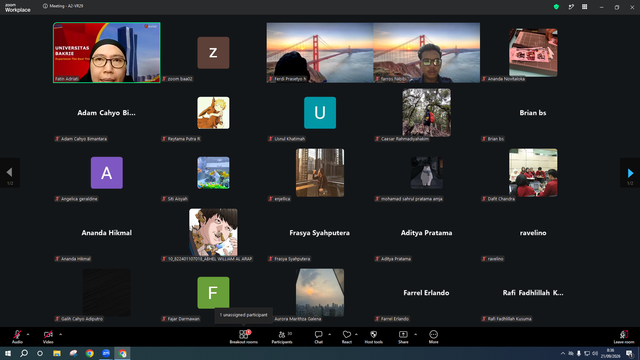Select the ravelino participant tile
The image size is (640, 360).
tap(533, 233)
